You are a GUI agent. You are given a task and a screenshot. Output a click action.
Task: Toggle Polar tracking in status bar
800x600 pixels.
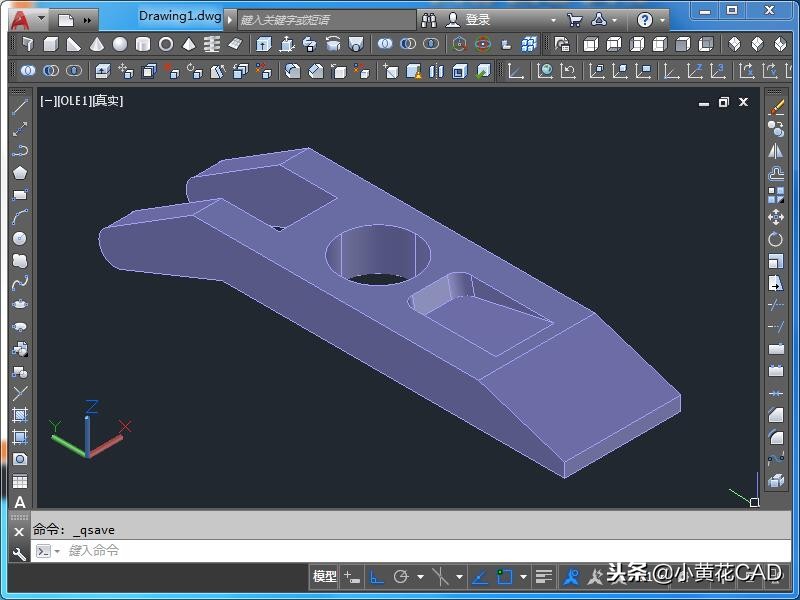coord(401,577)
